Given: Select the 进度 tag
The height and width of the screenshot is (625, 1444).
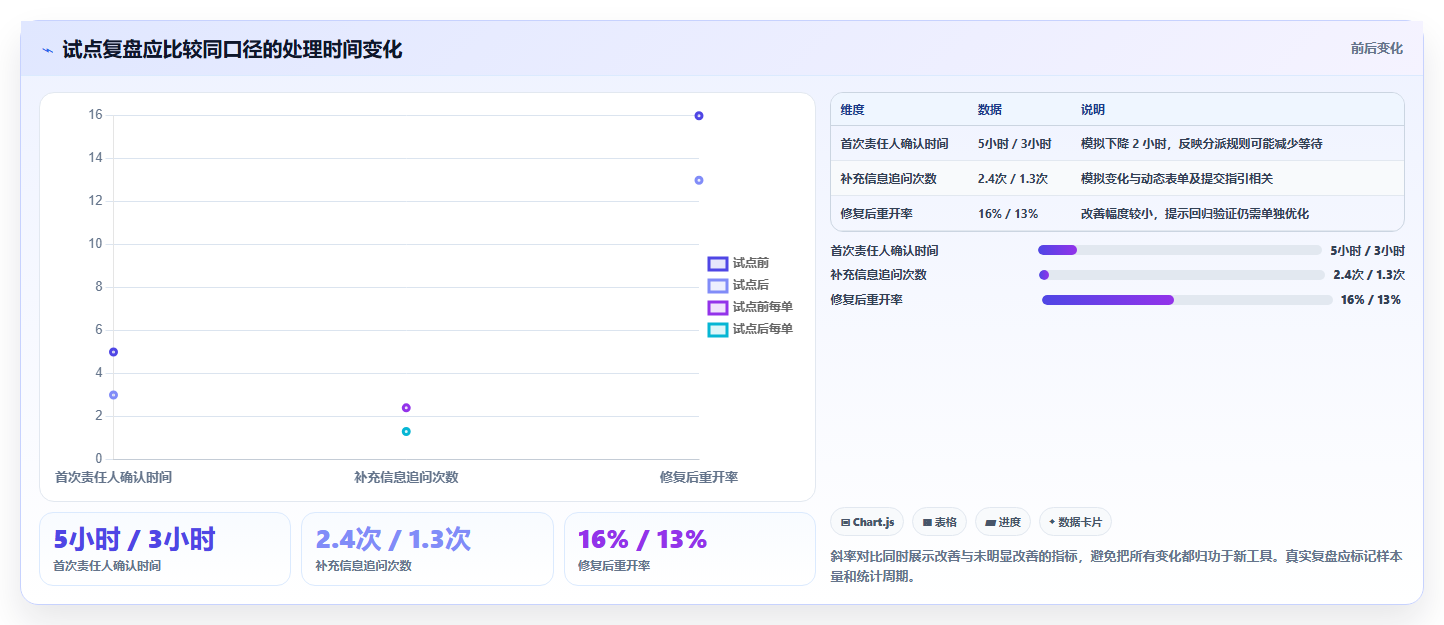Looking at the screenshot, I should tap(1003, 522).
